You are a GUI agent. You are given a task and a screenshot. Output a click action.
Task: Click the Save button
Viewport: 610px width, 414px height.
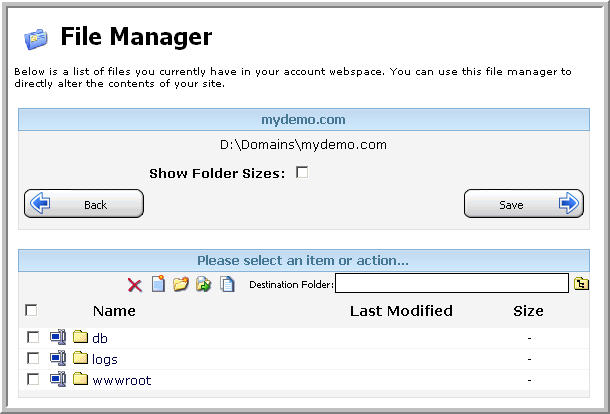[x=524, y=203]
